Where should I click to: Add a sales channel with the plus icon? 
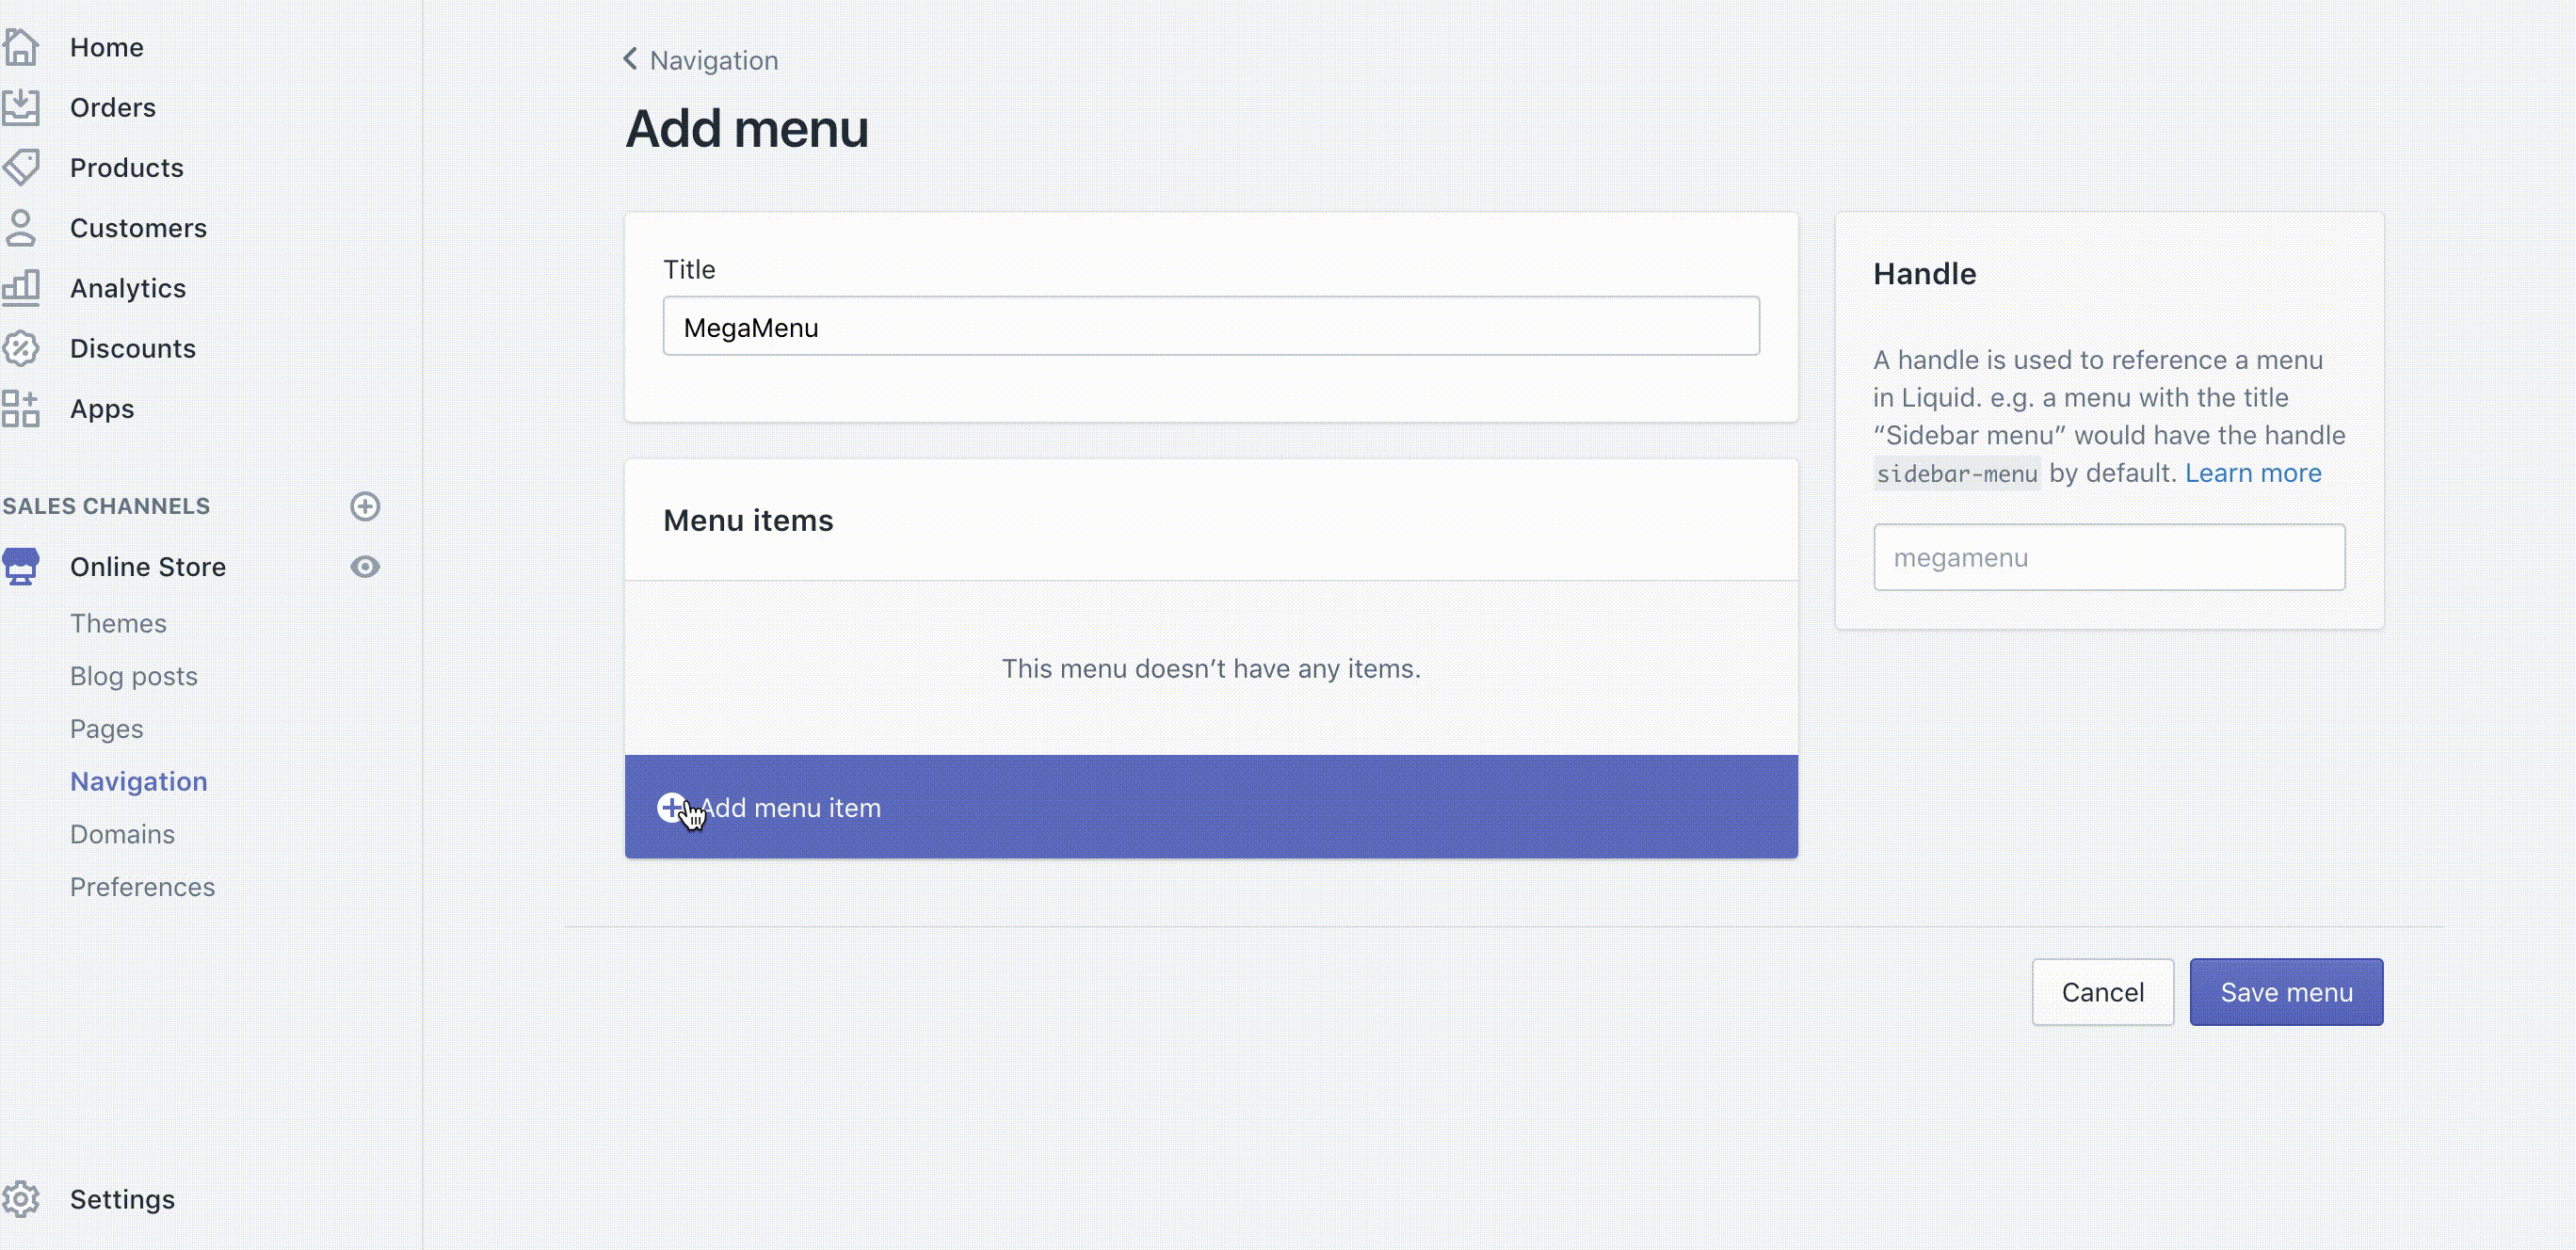coord(365,506)
